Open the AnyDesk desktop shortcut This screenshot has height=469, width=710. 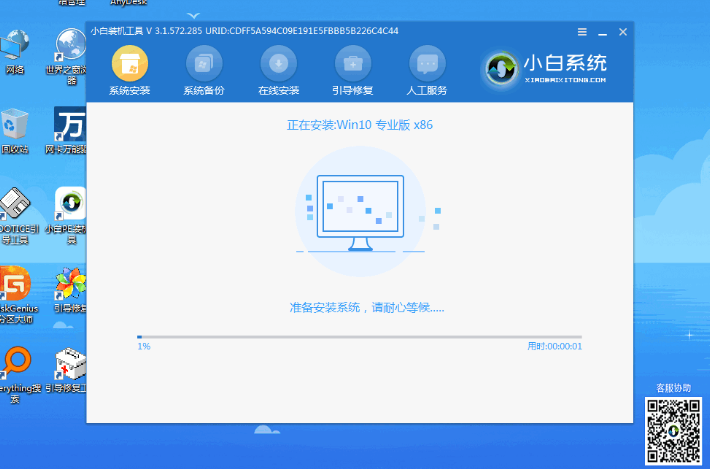point(129,2)
